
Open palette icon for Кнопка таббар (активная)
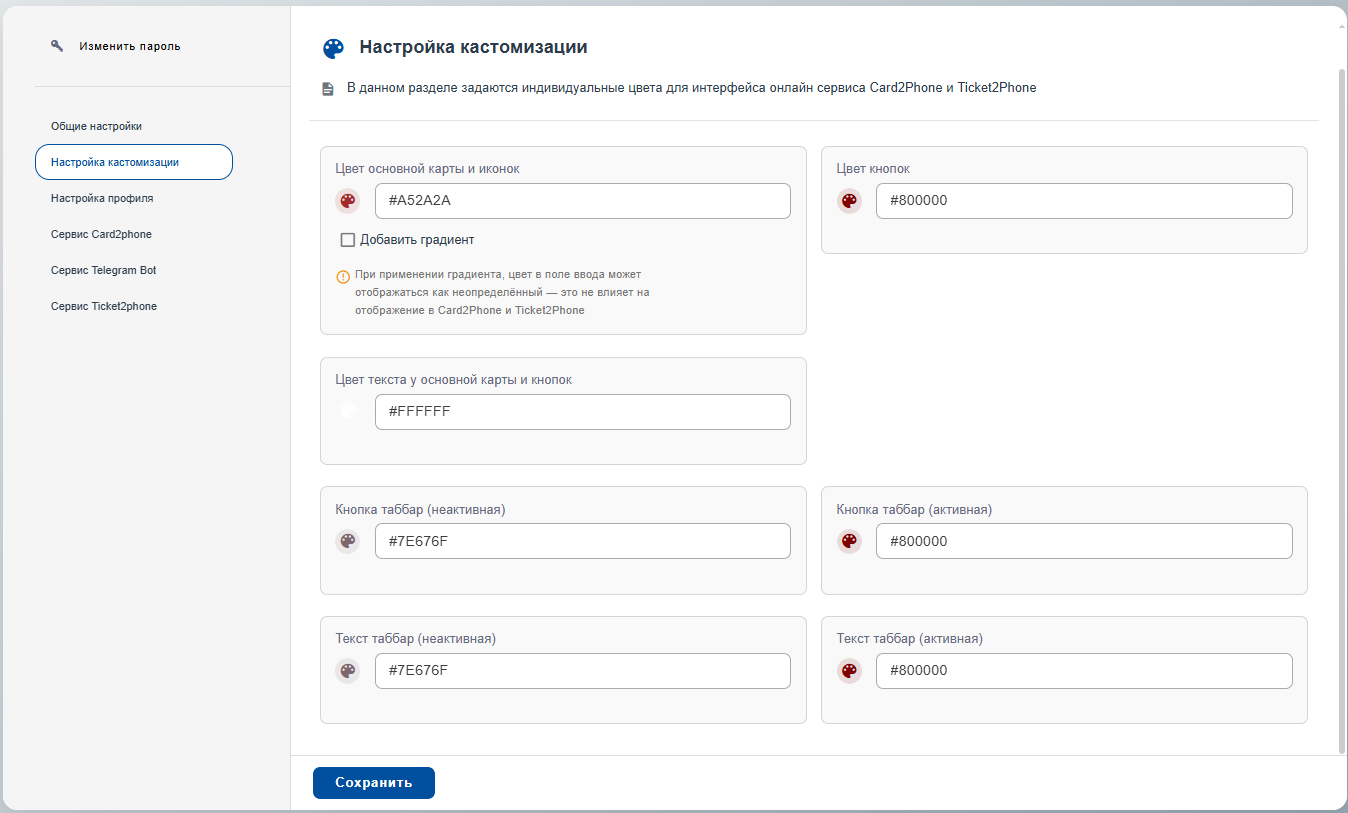pos(849,541)
